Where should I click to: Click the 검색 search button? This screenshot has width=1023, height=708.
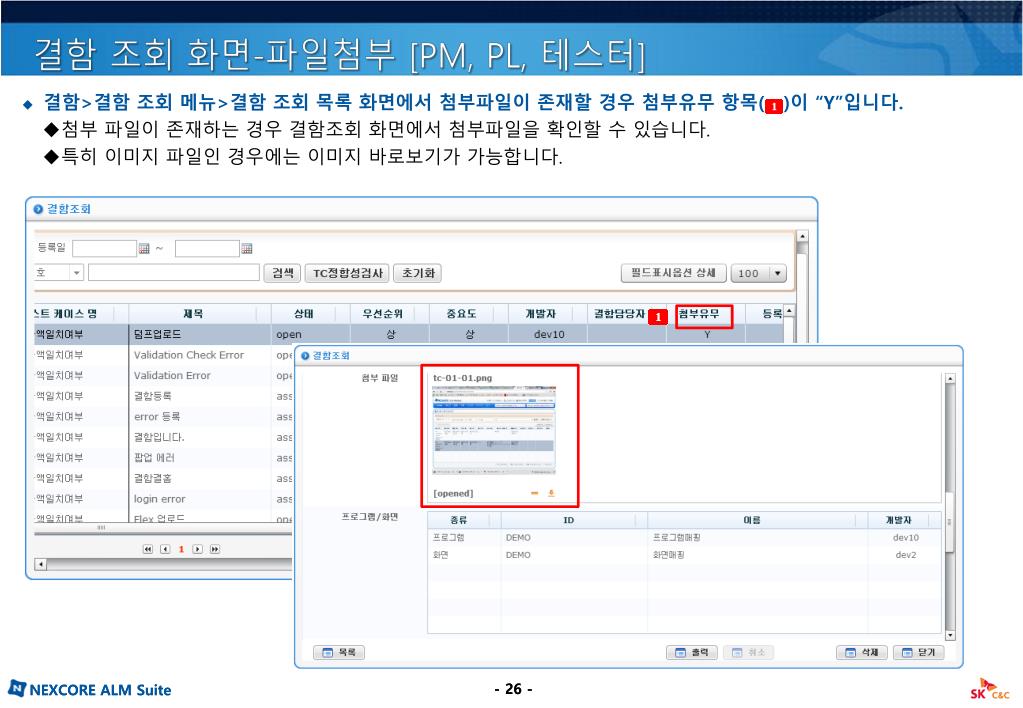[x=283, y=273]
